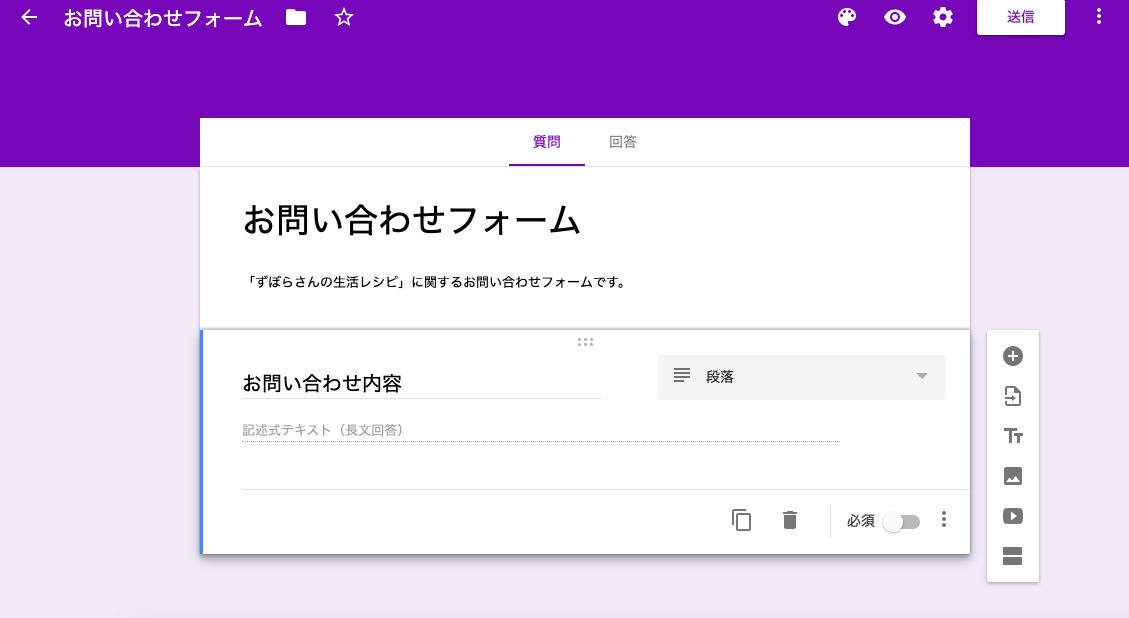Add a section from the sidebar
The image size is (1129, 618).
coord(1012,556)
